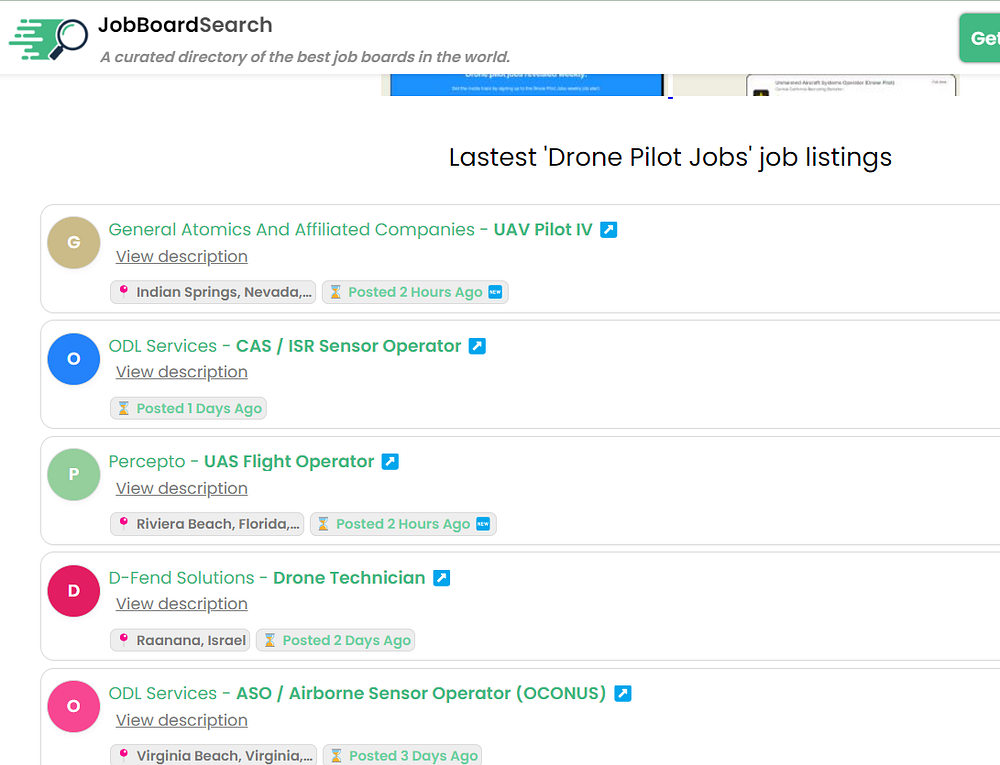The image size is (1000, 765).
Task: Open external link icon beside UAS Flight Operator
Action: tap(390, 462)
